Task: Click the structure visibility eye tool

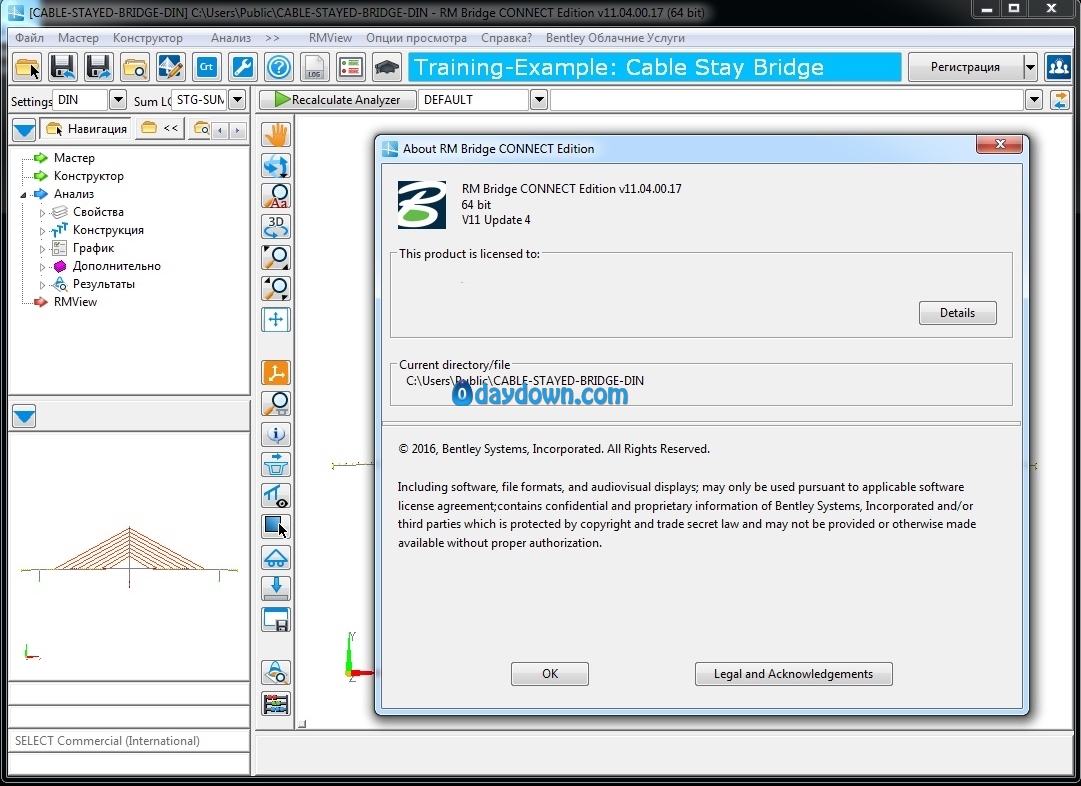Action: 276,496
